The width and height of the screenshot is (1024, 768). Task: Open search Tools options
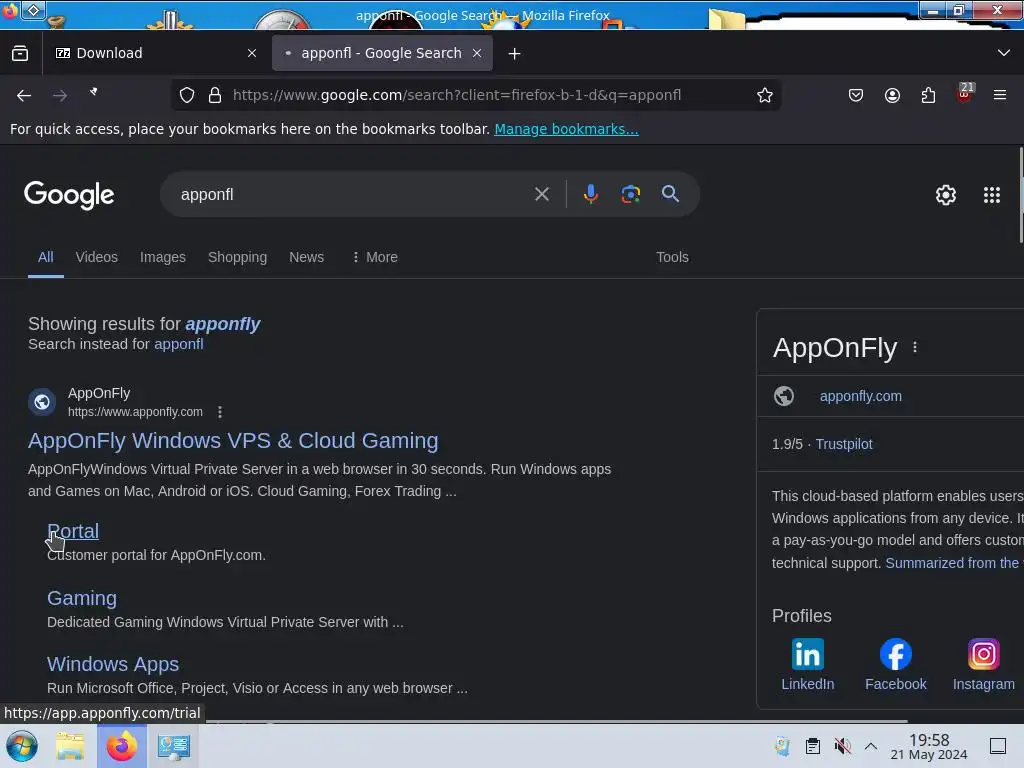(672, 257)
